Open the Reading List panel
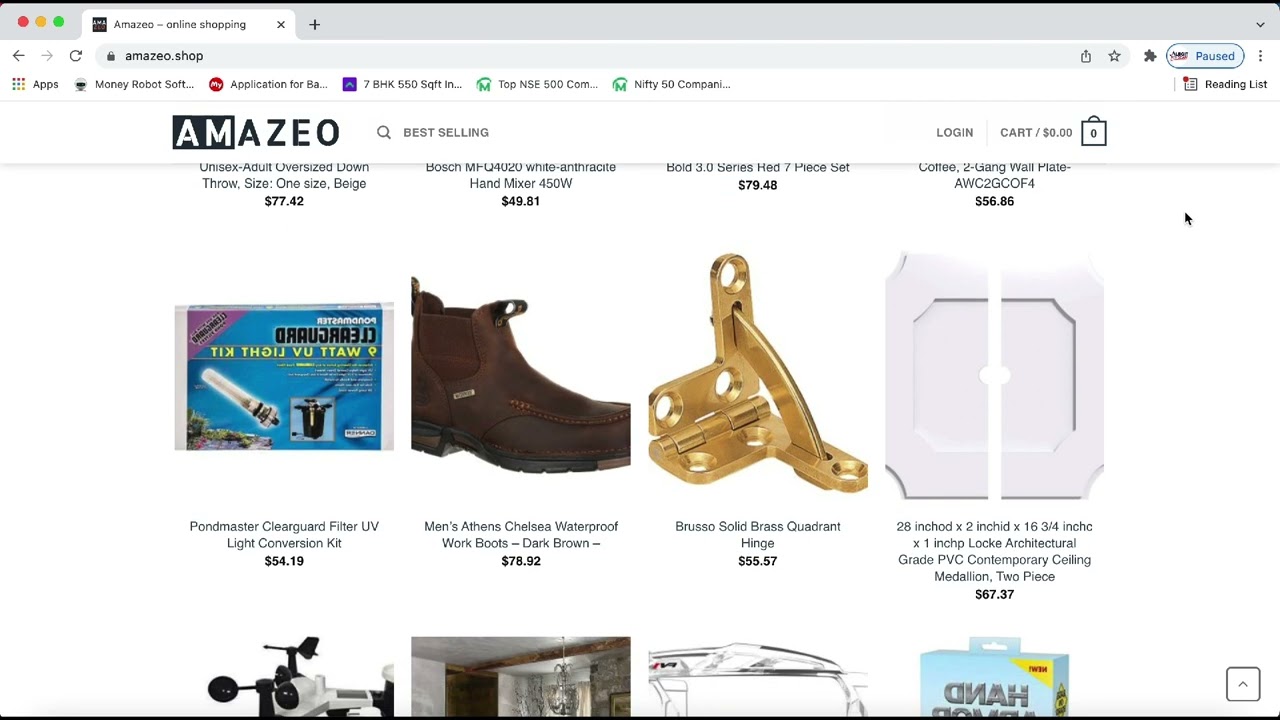Viewport: 1280px width, 720px height. coord(1225,84)
